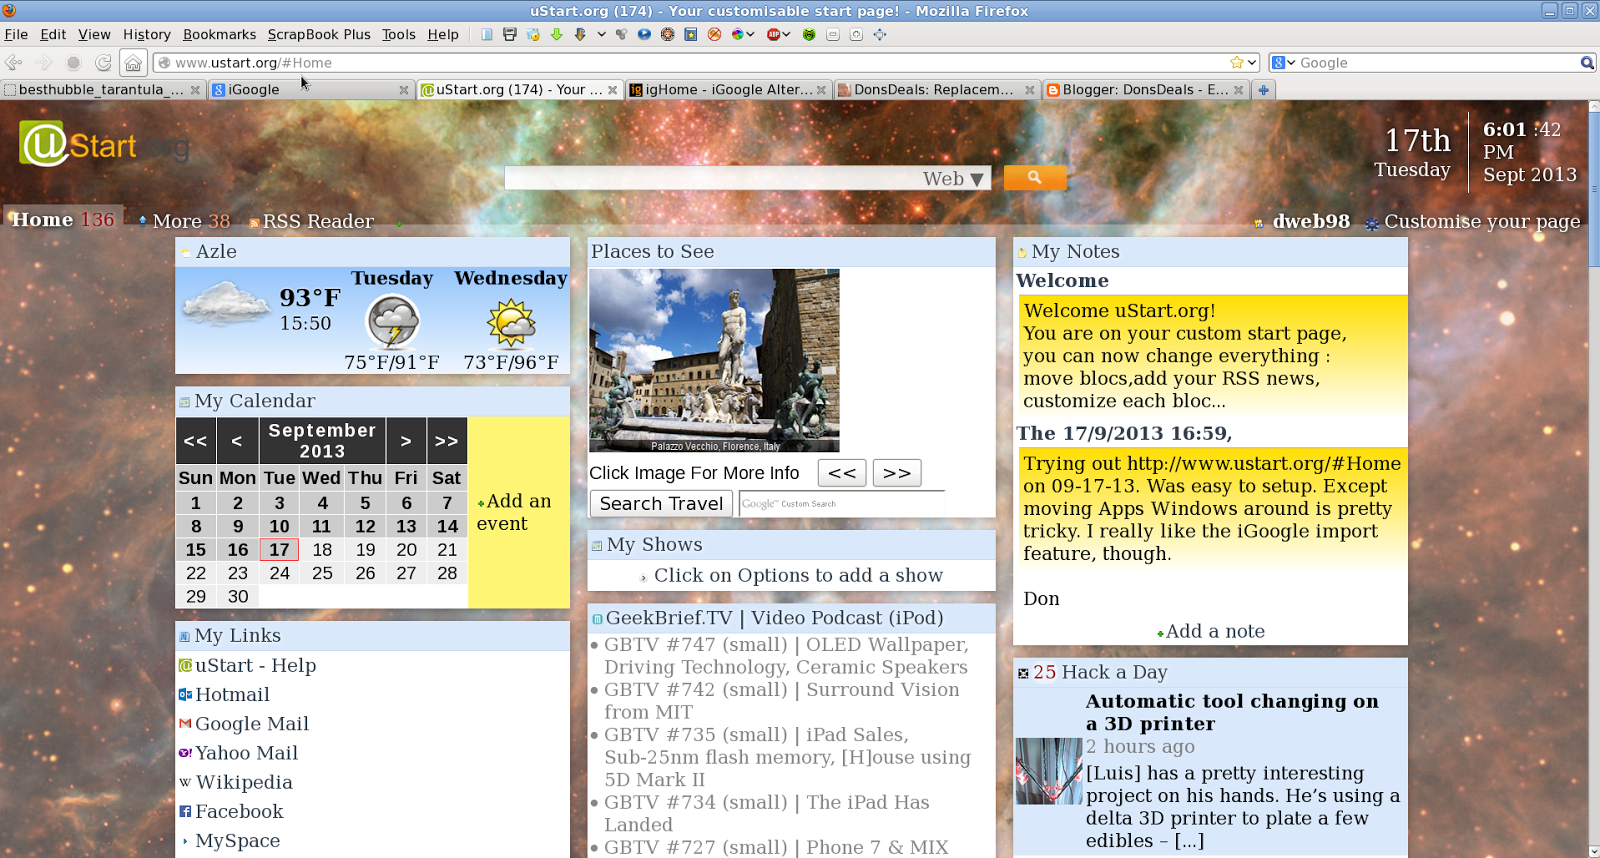The width and height of the screenshot is (1600, 858).
Task: Click the Palazzo Vecchio Florence image
Action: click(714, 360)
